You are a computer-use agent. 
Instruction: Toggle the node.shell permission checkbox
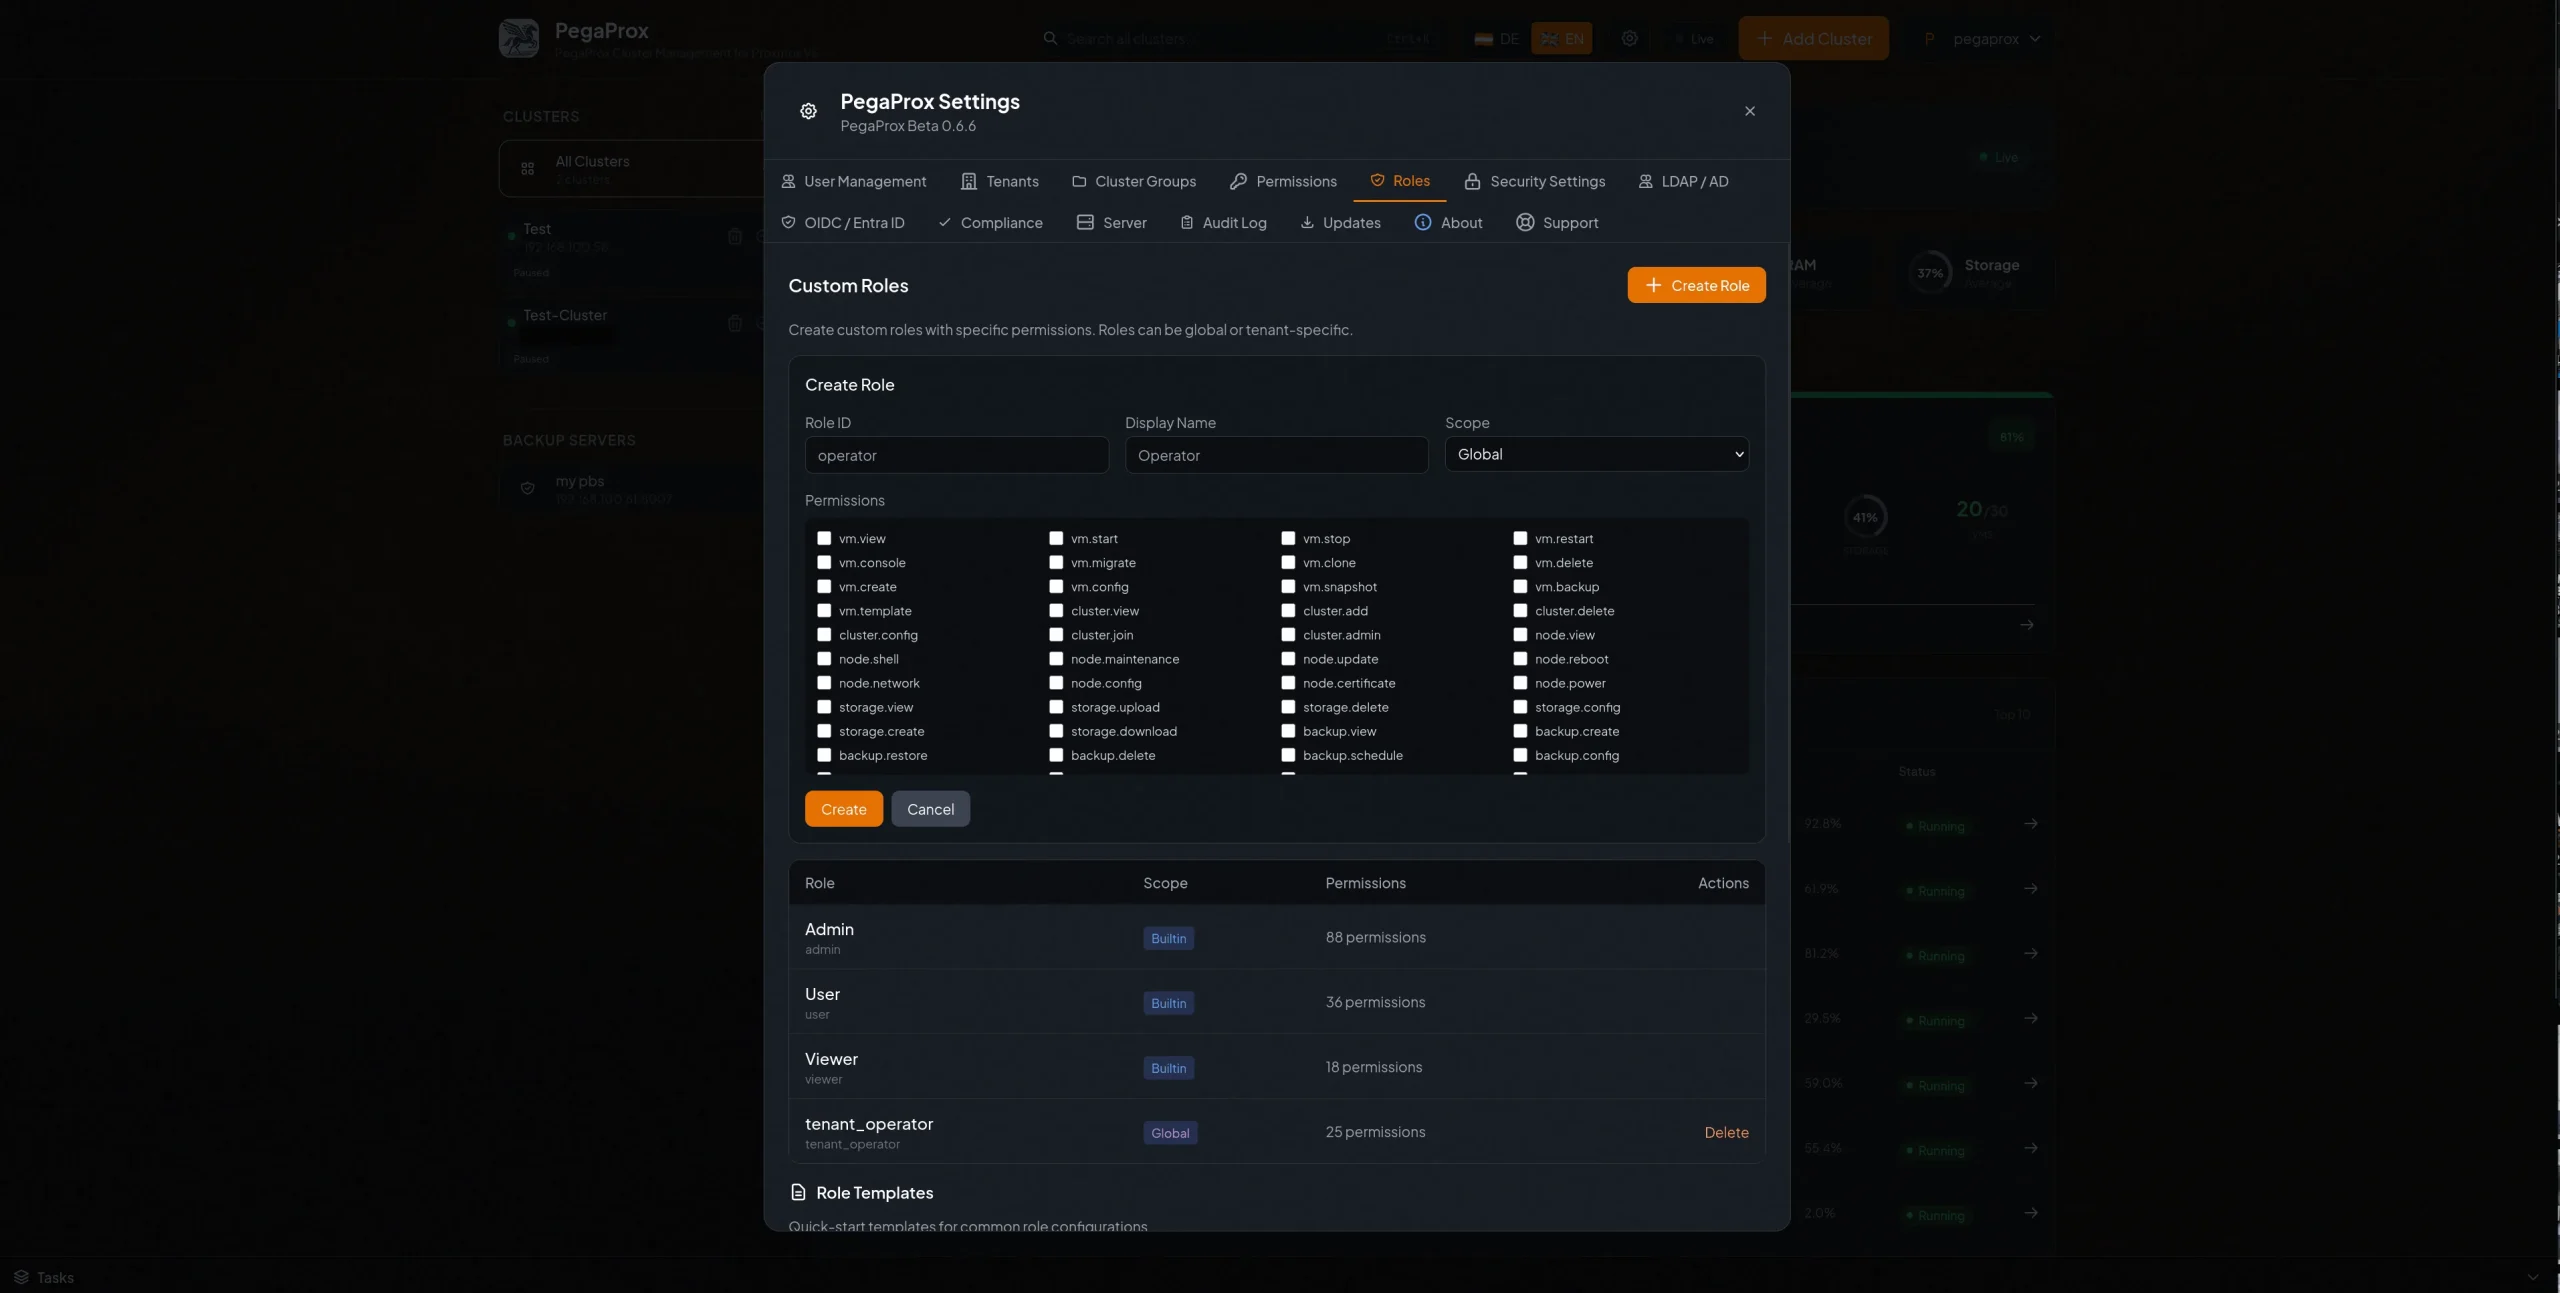click(824, 658)
